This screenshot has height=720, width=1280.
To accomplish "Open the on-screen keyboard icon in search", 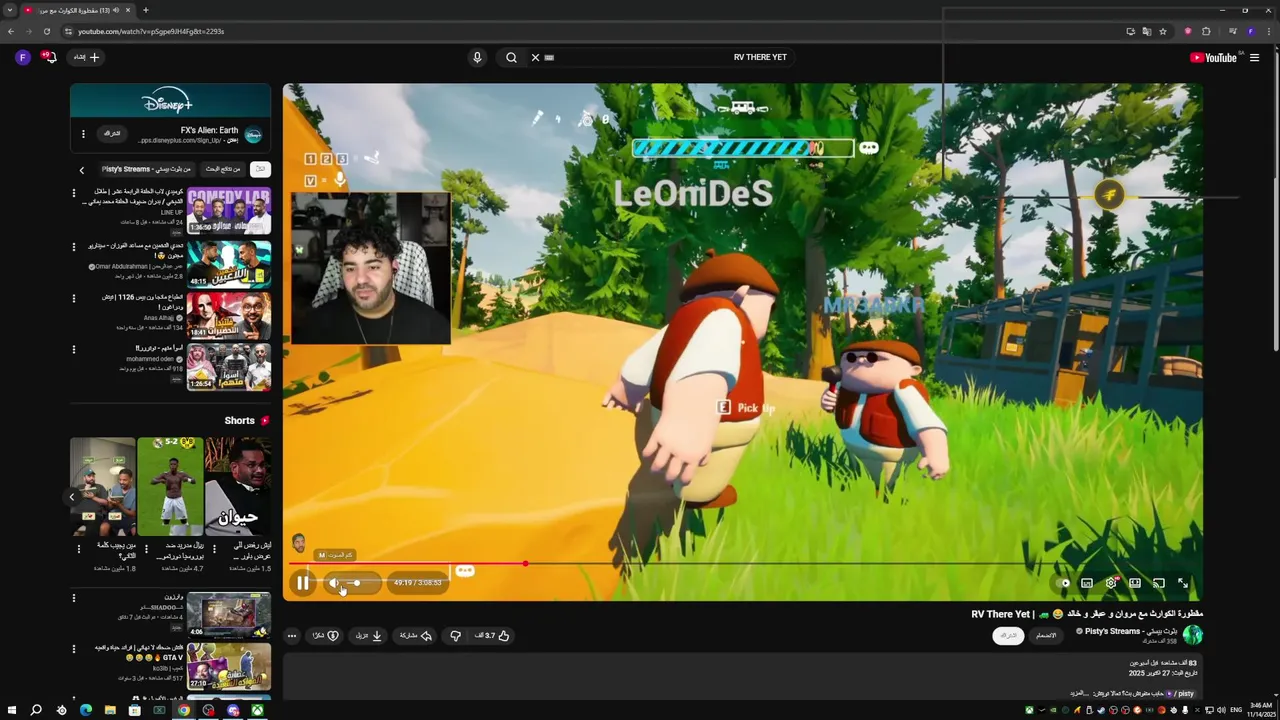I will pos(549,57).
